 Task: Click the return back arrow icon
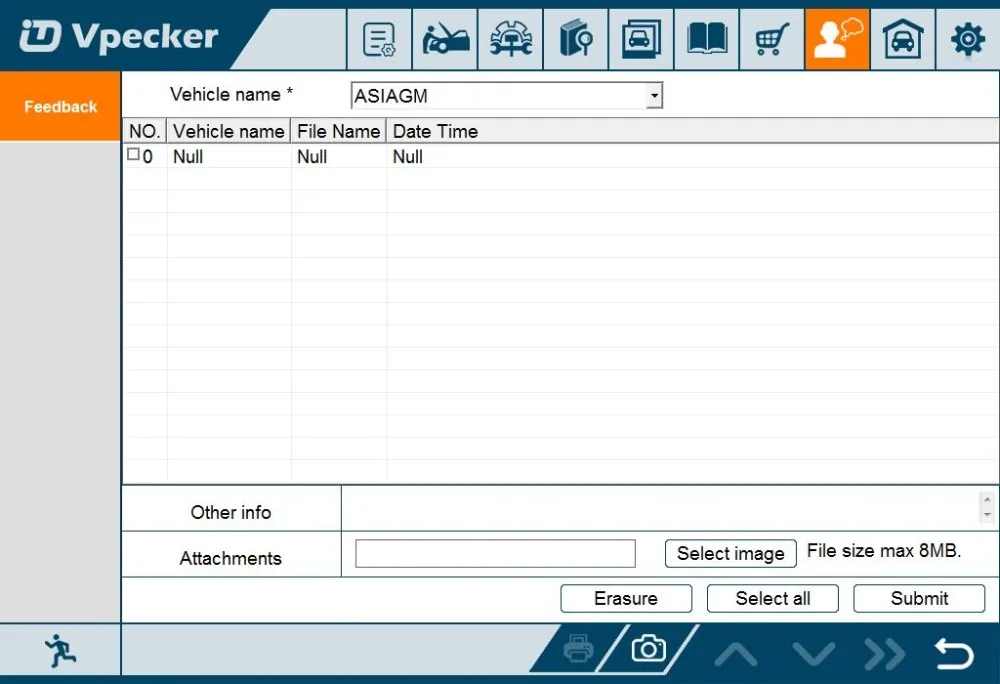[x=954, y=653]
